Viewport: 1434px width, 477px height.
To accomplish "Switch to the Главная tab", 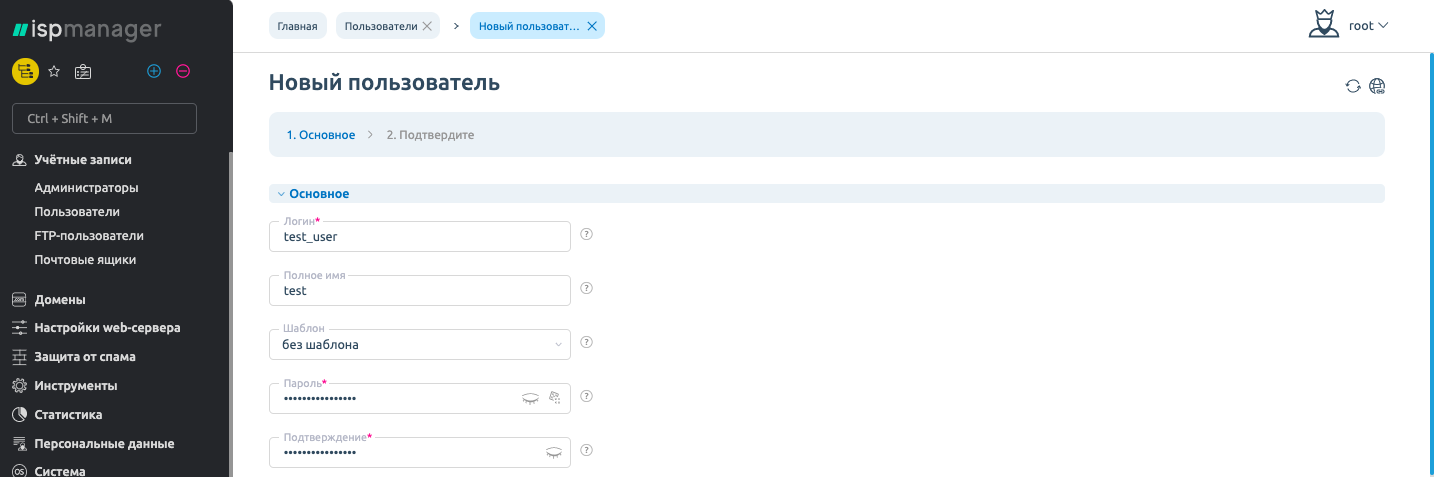I will (298, 26).
